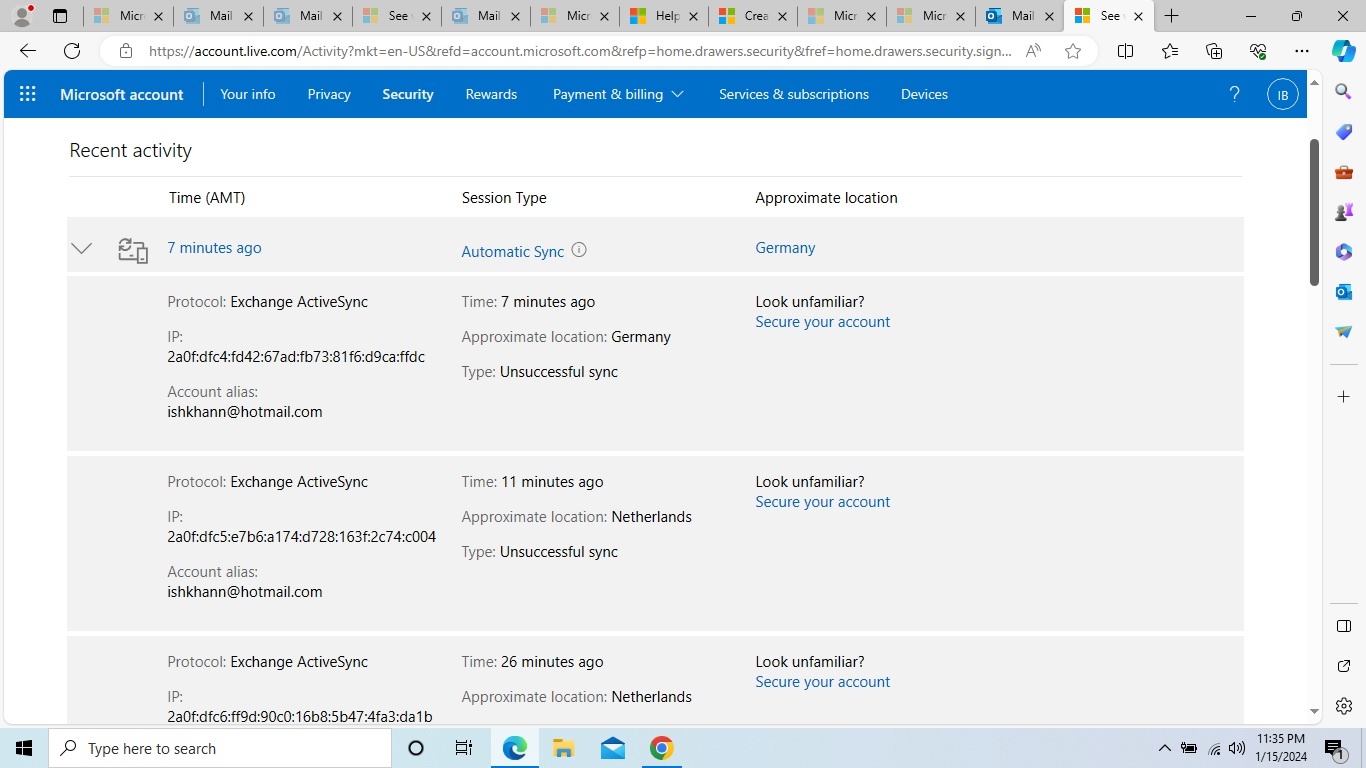Select IP address ending d9ca:ffdc
The height and width of the screenshot is (768, 1366).
(x=296, y=357)
